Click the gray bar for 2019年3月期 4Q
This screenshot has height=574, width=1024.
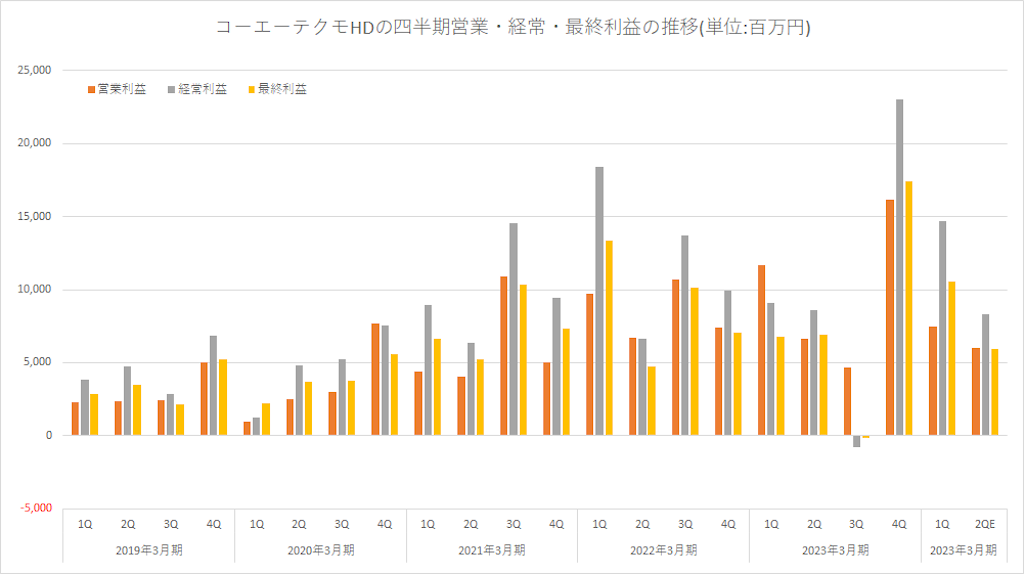coord(214,385)
